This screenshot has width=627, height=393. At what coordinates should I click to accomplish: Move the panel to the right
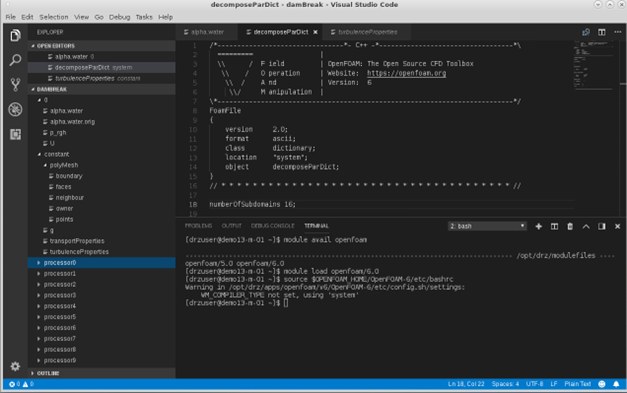coord(601,226)
